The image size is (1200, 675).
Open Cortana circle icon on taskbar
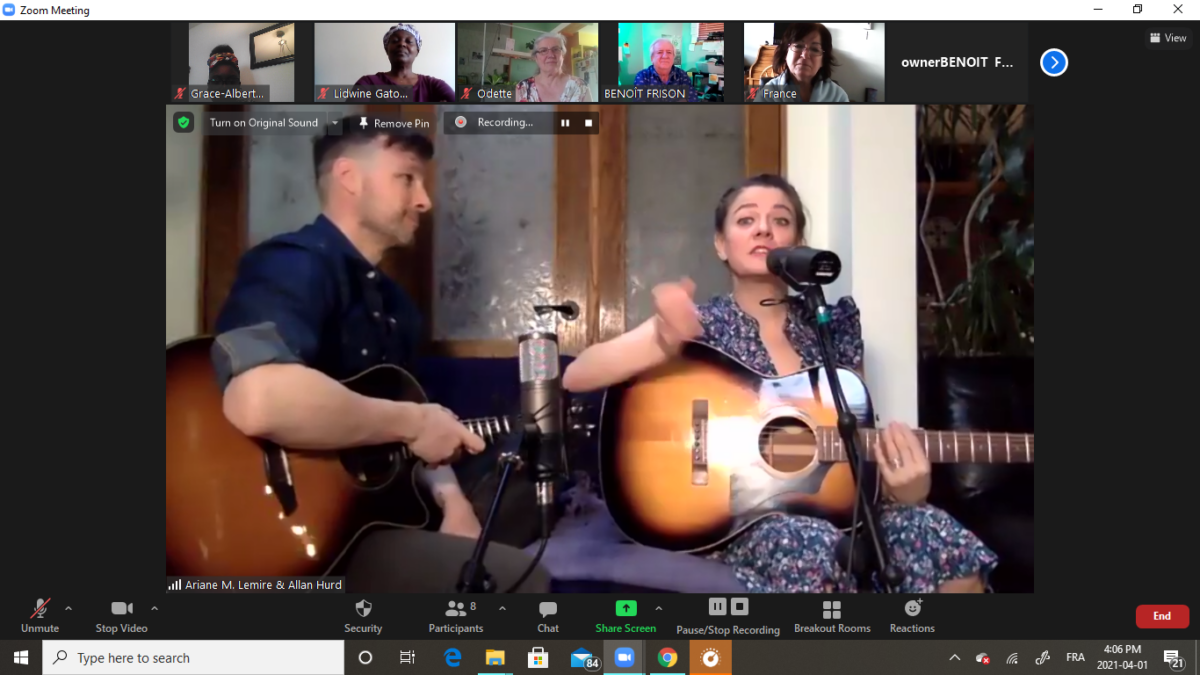click(365, 658)
